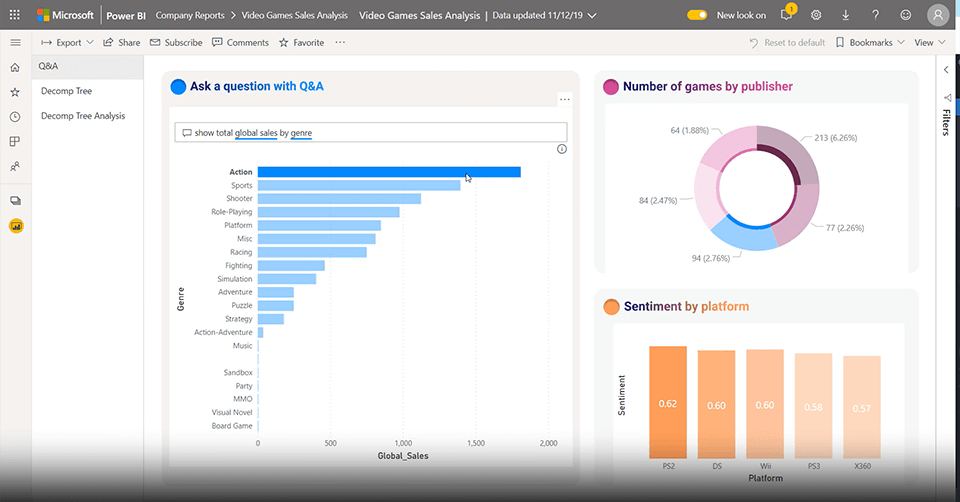Open Recent clock icon in sidebar
This screenshot has height=502, width=960.
click(15, 117)
